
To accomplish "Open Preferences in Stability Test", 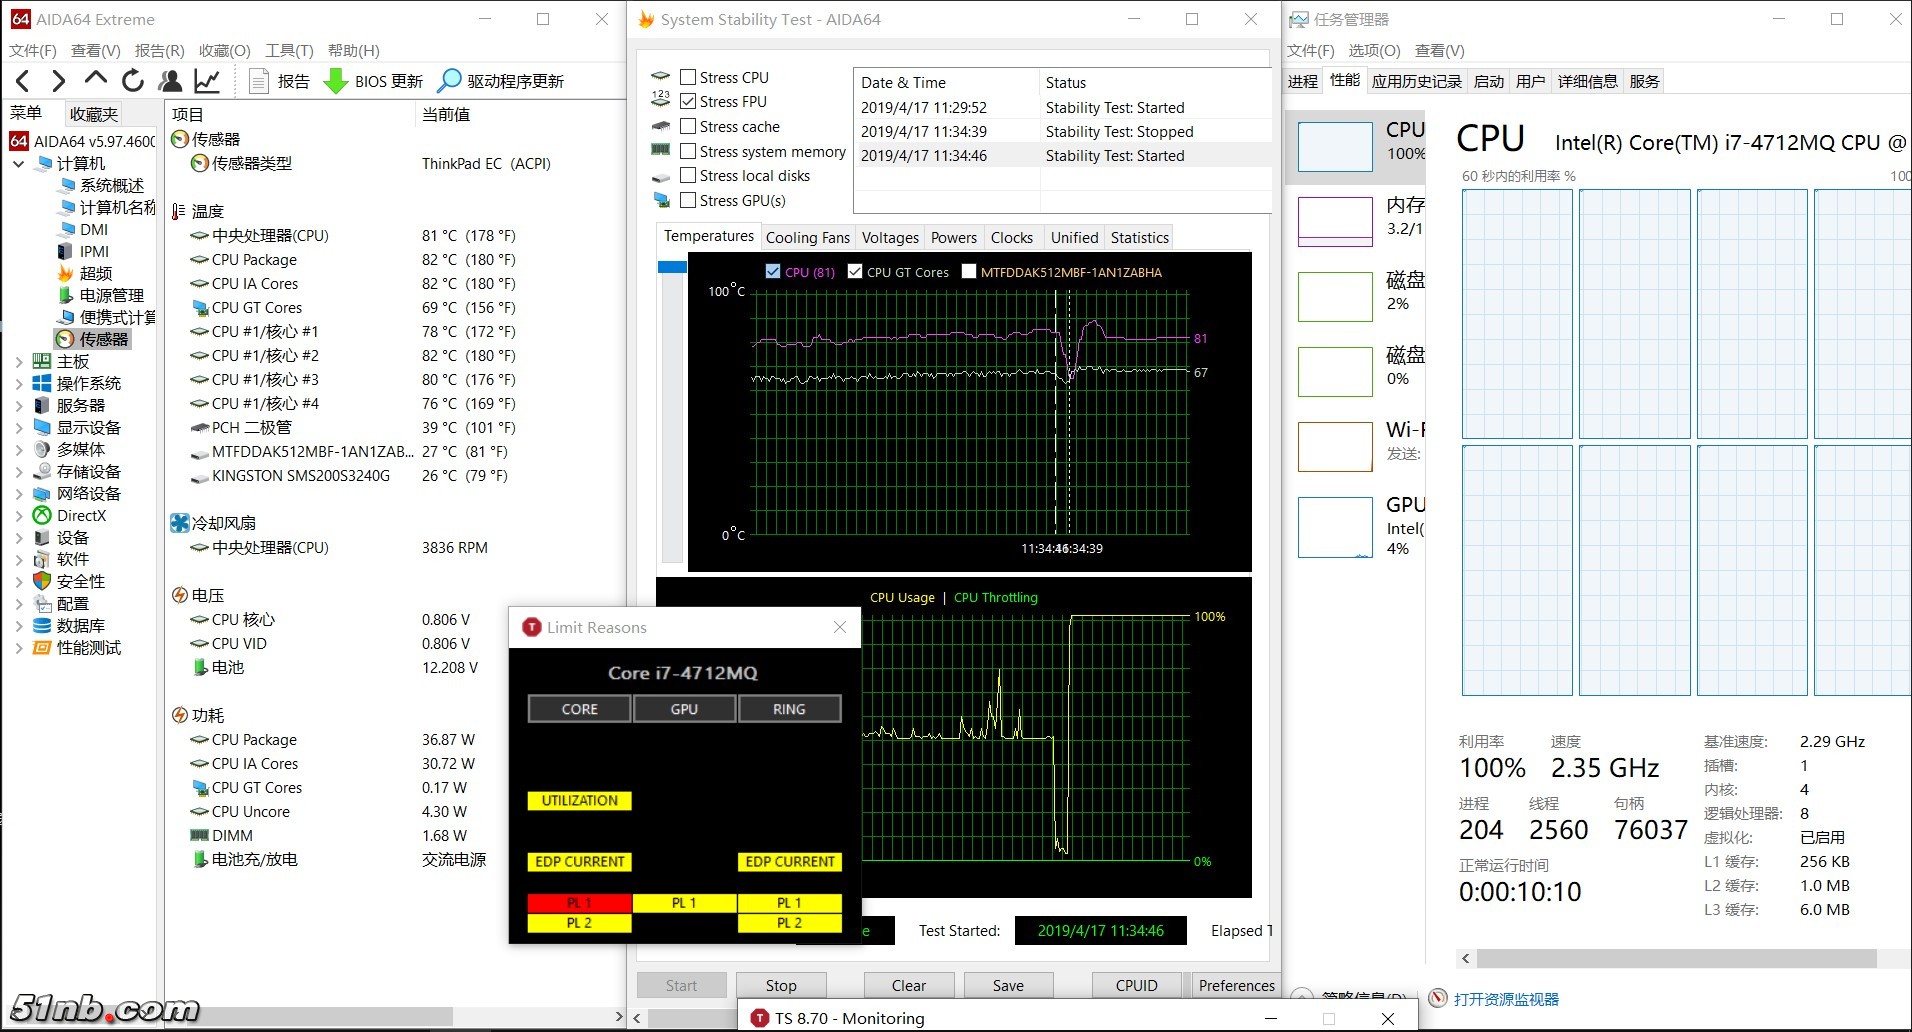I will [1236, 985].
